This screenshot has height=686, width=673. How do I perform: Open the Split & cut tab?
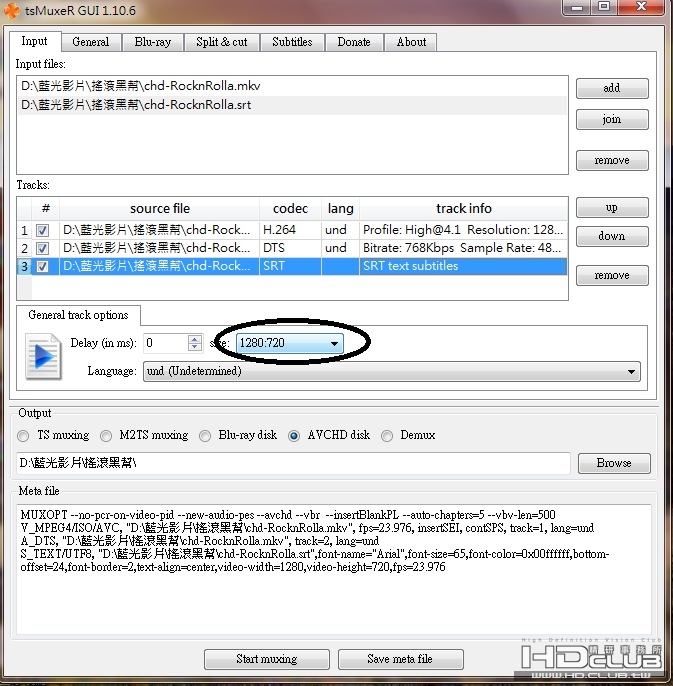pos(222,42)
